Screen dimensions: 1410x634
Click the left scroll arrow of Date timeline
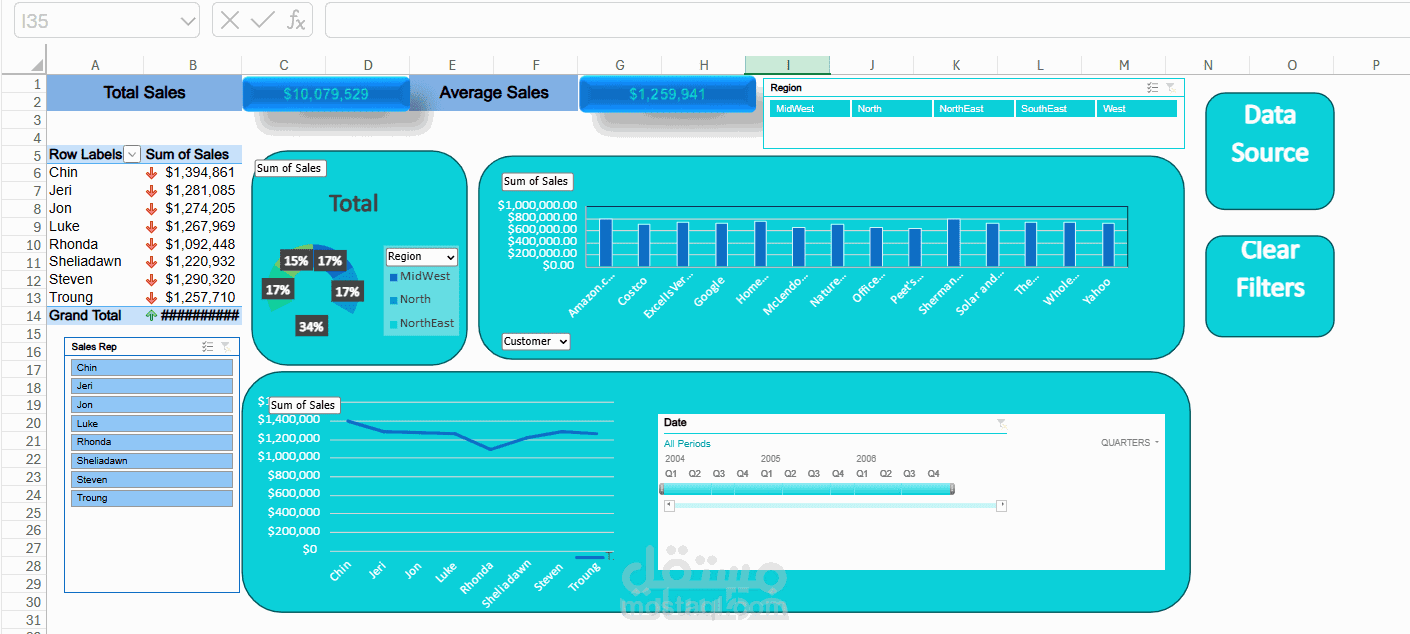[x=670, y=506]
